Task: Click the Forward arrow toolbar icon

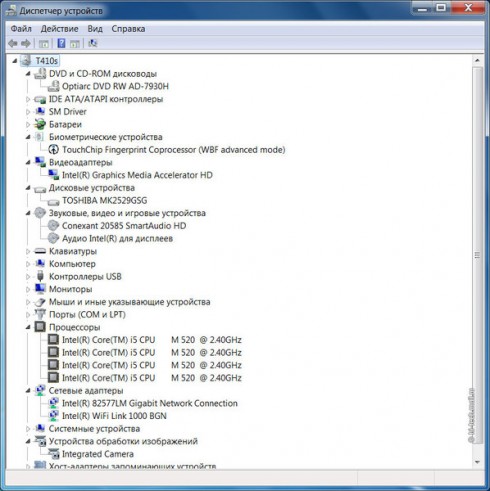Action: point(26,43)
